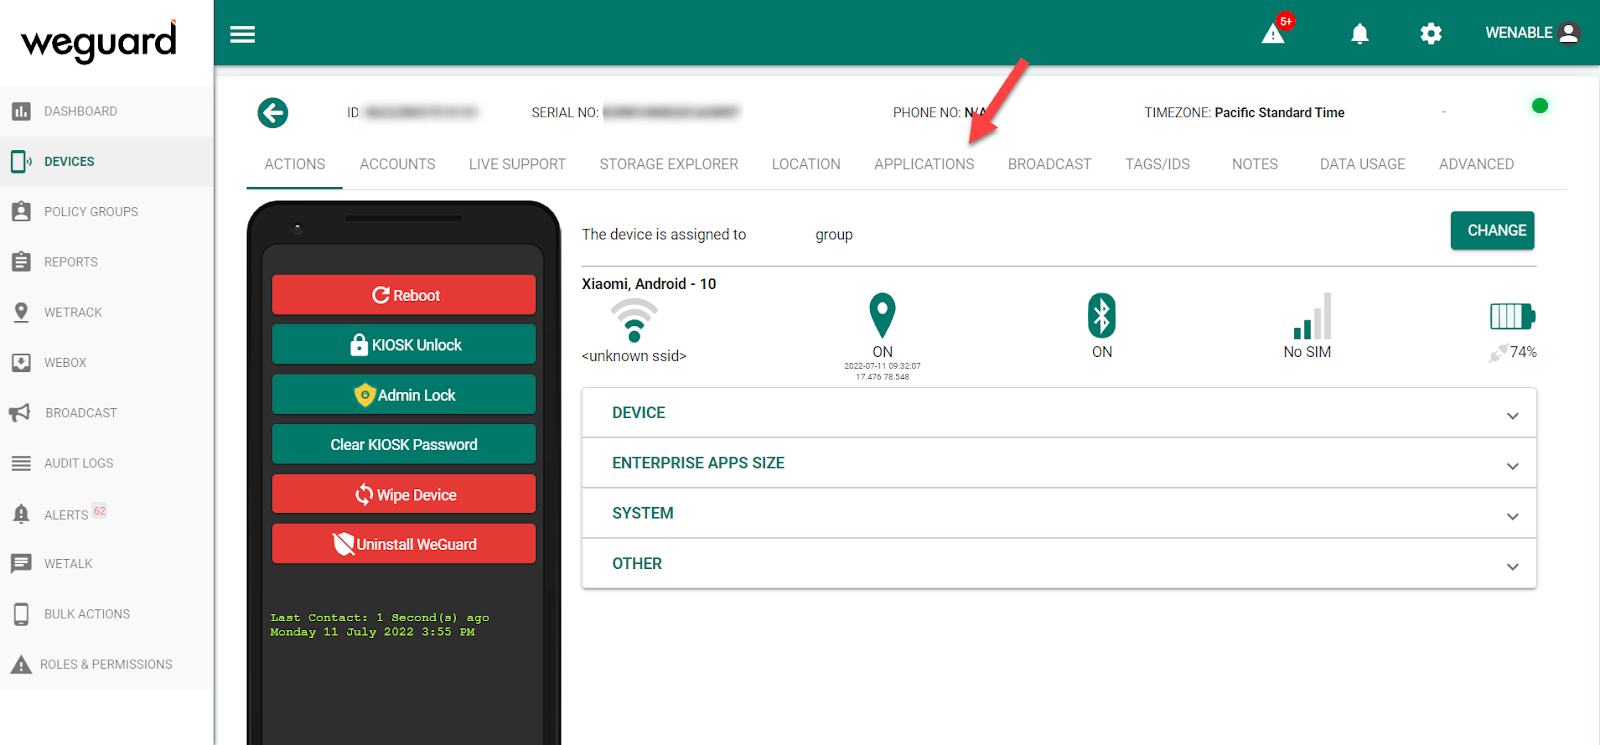Screen dimensions: 1600x745
Task: Open the LIVE SUPPORT tab
Action: click(517, 164)
